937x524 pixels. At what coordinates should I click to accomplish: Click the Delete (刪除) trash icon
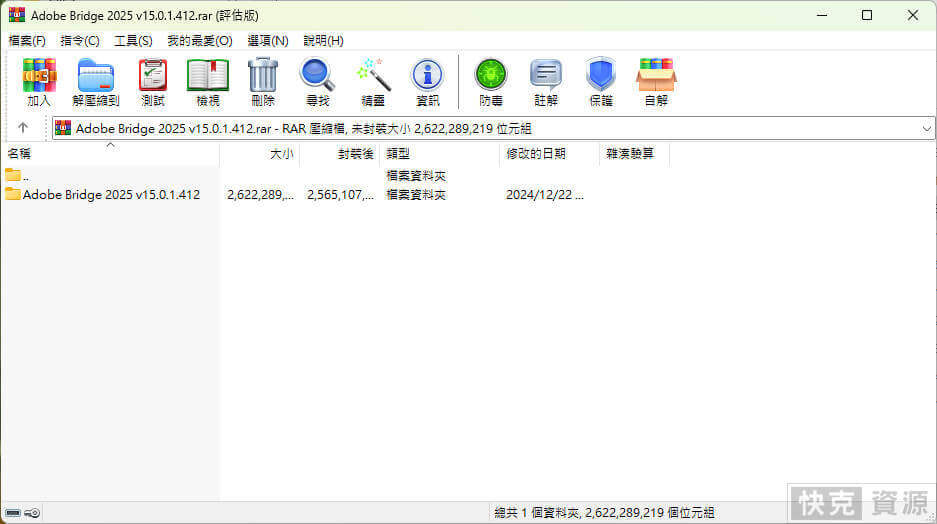[x=263, y=82]
